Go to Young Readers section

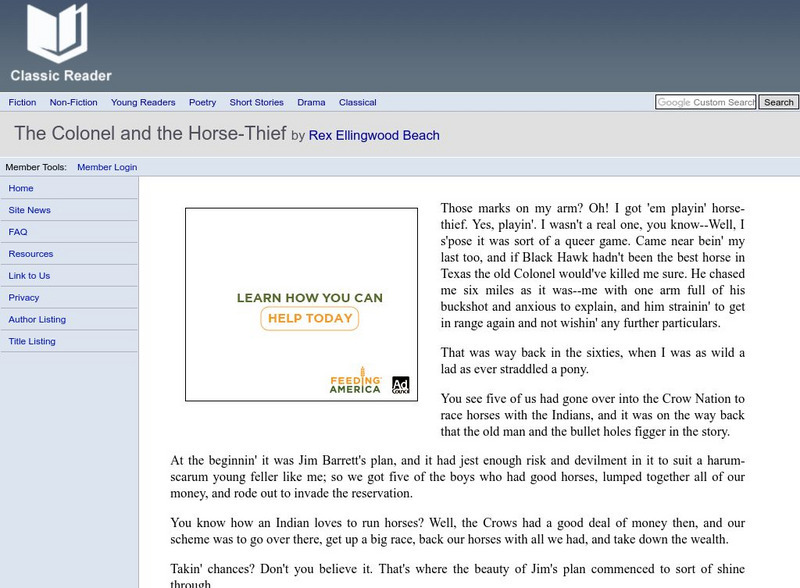[x=143, y=102]
